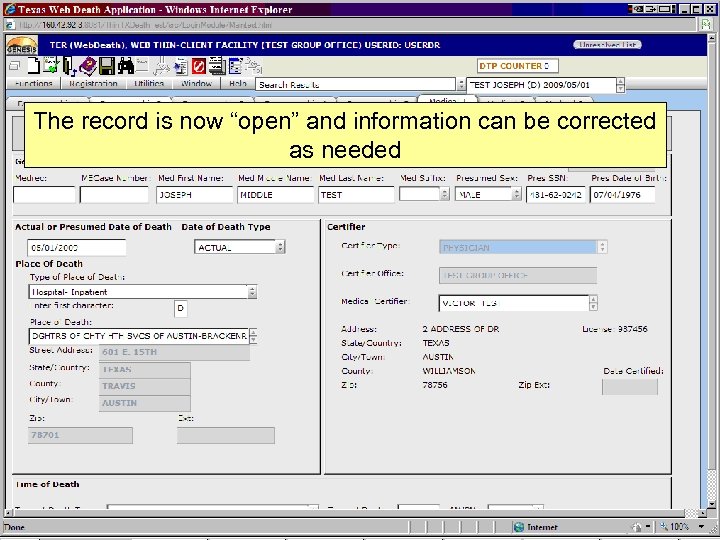The image size is (720, 540).
Task: Click the Enter first character box
Action: coord(180,308)
